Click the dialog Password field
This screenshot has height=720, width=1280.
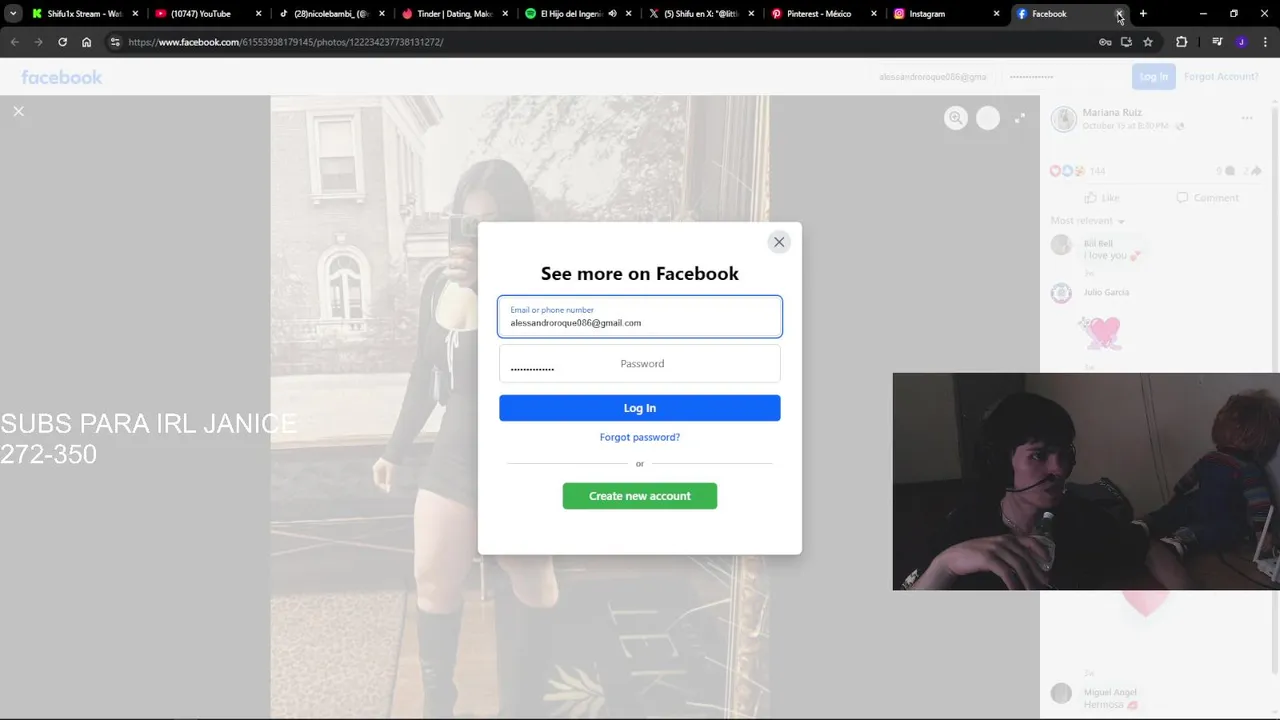640,364
